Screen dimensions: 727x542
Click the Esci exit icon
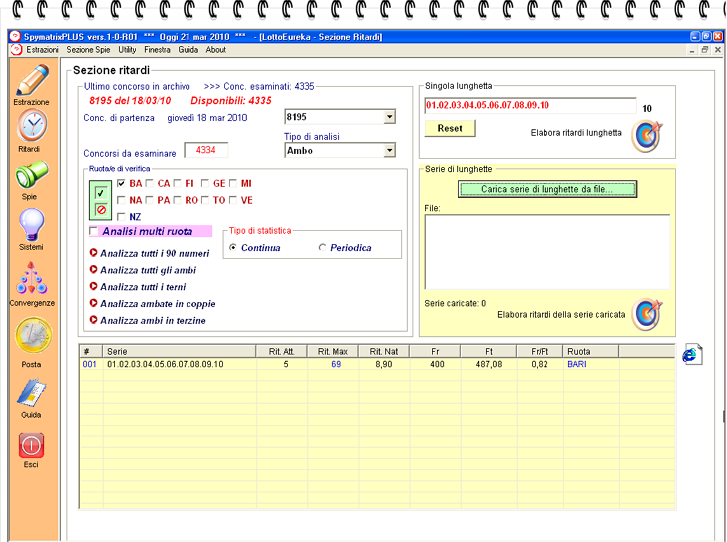(x=31, y=445)
